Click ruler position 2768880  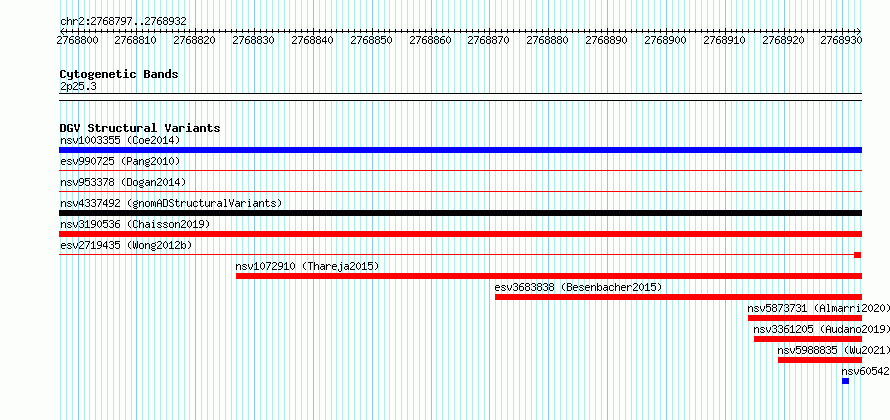pyautogui.click(x=548, y=40)
